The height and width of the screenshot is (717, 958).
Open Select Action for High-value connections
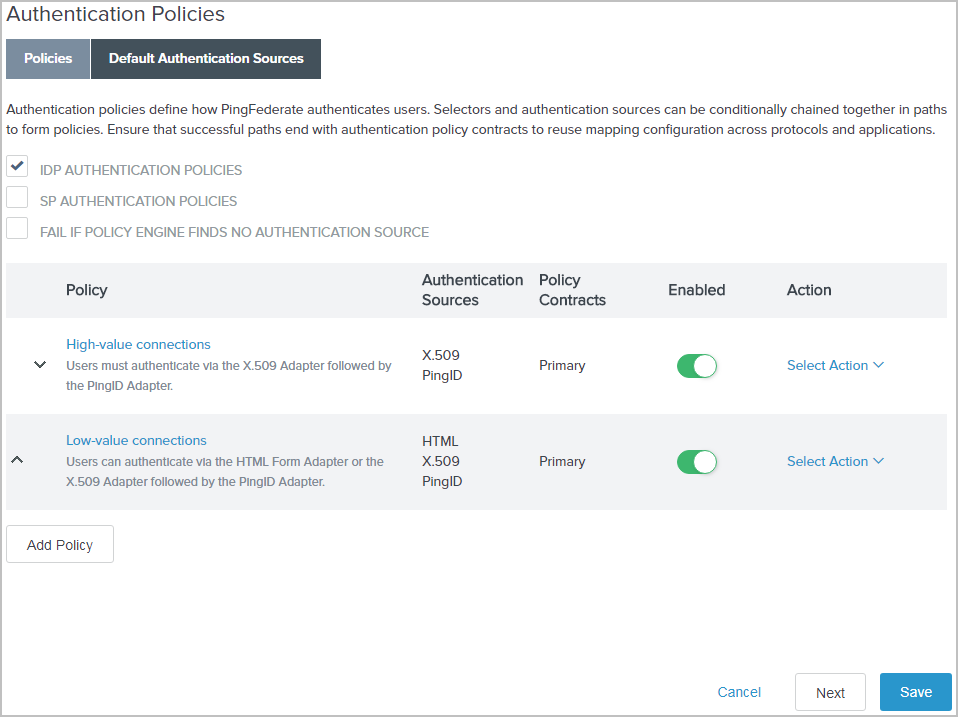pos(836,365)
